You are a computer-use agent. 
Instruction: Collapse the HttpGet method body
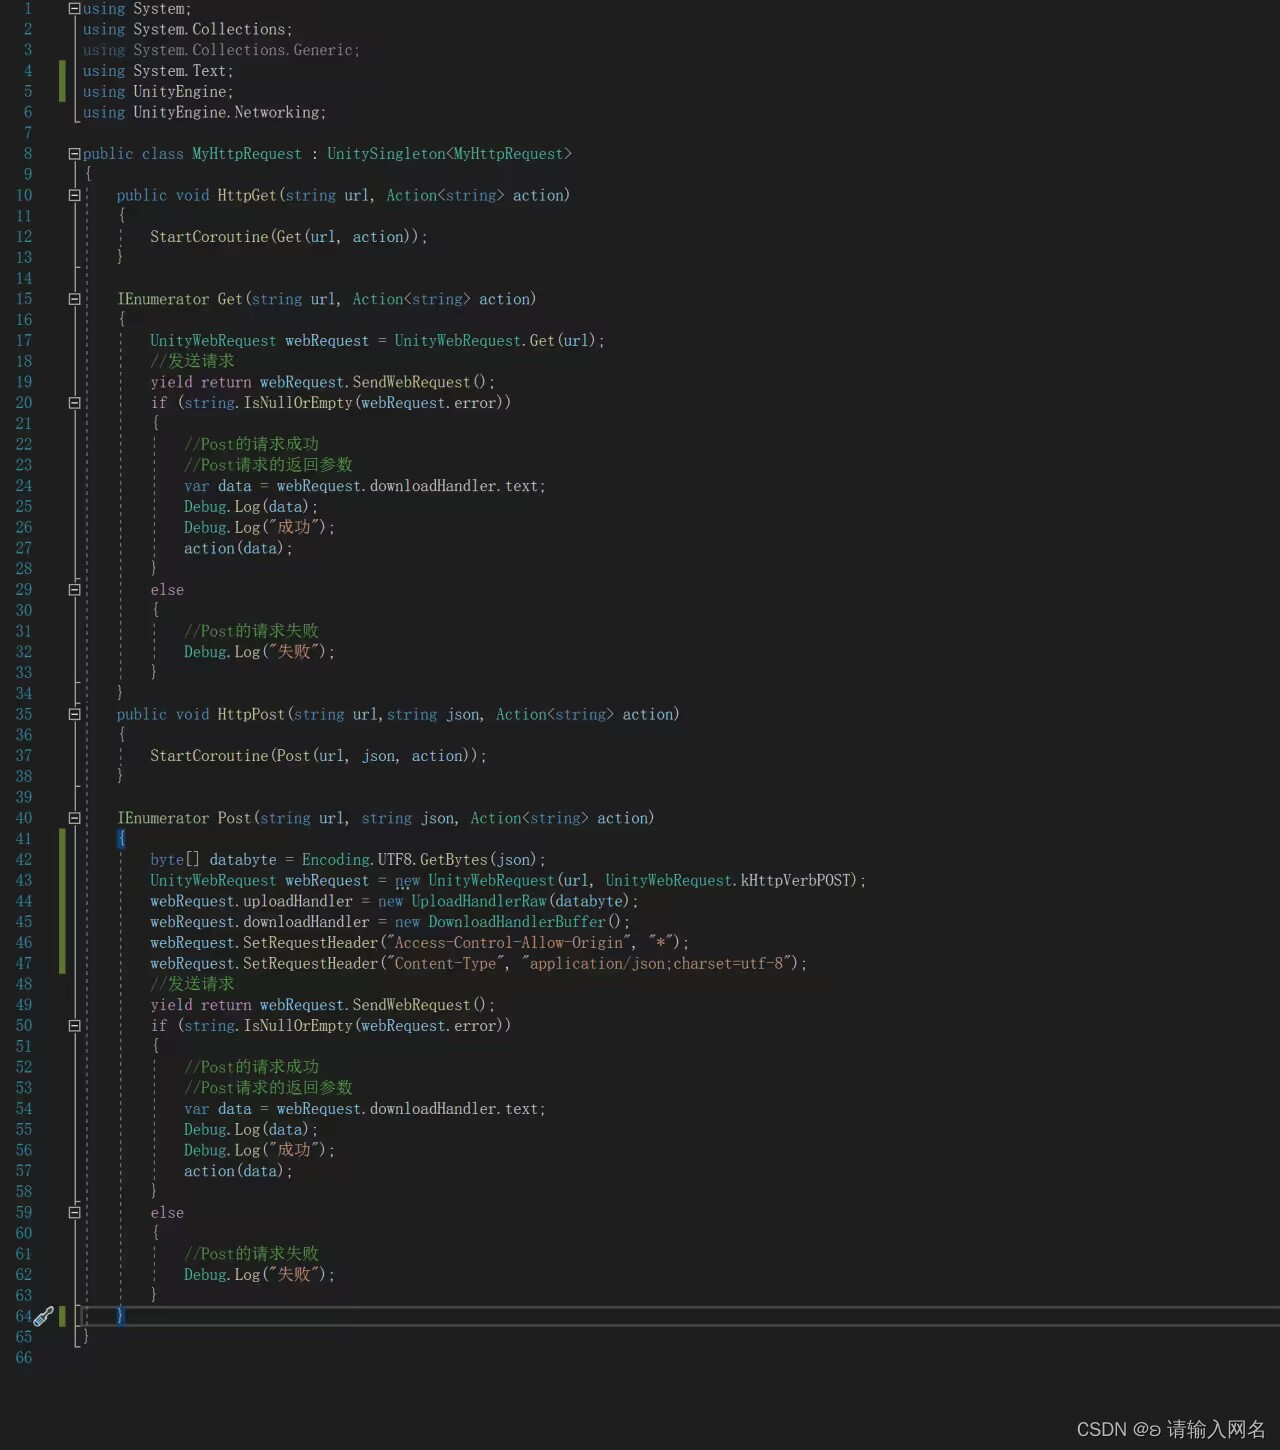[74, 195]
